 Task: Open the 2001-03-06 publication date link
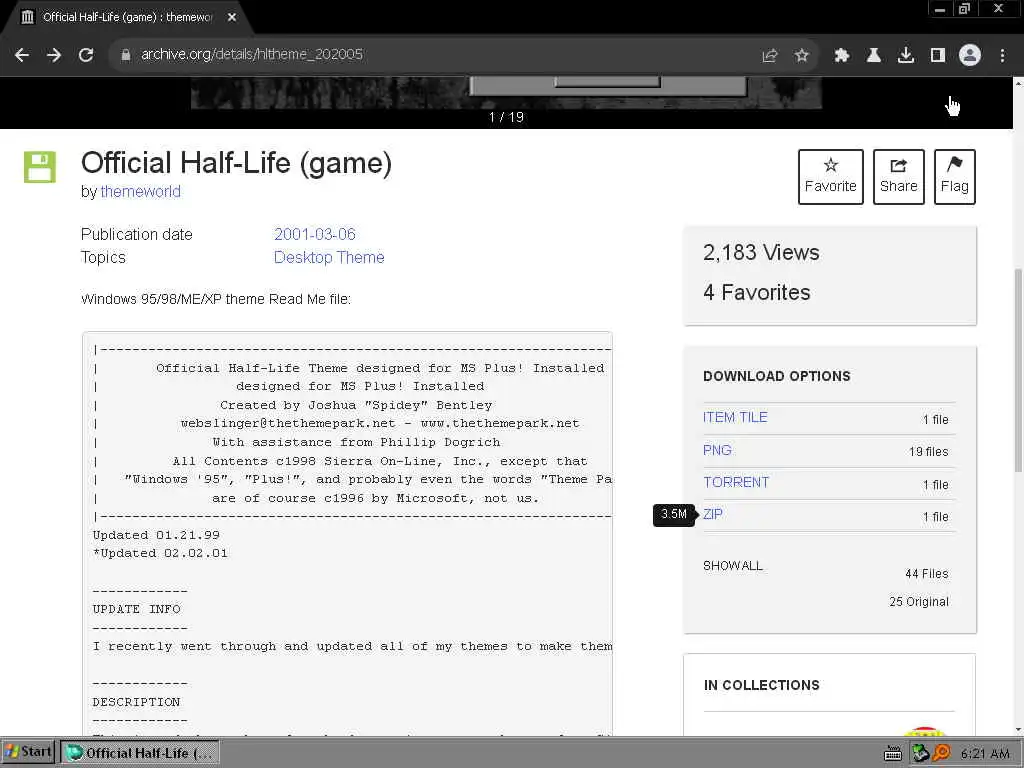(x=315, y=234)
